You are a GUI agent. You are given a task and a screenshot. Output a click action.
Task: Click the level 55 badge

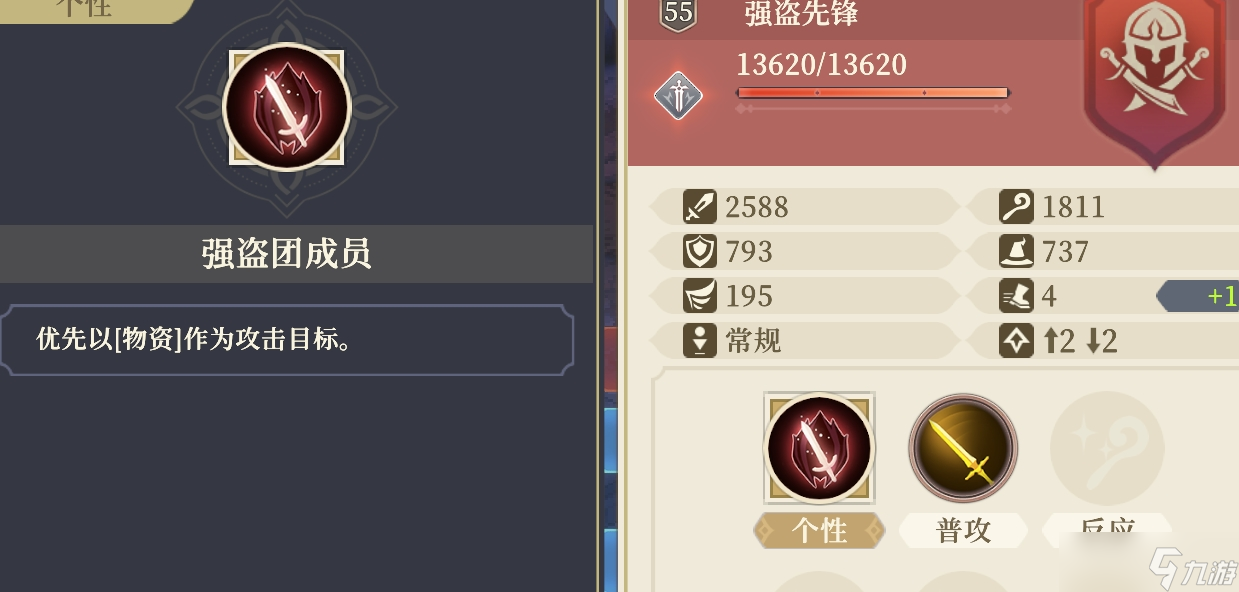click(x=679, y=14)
